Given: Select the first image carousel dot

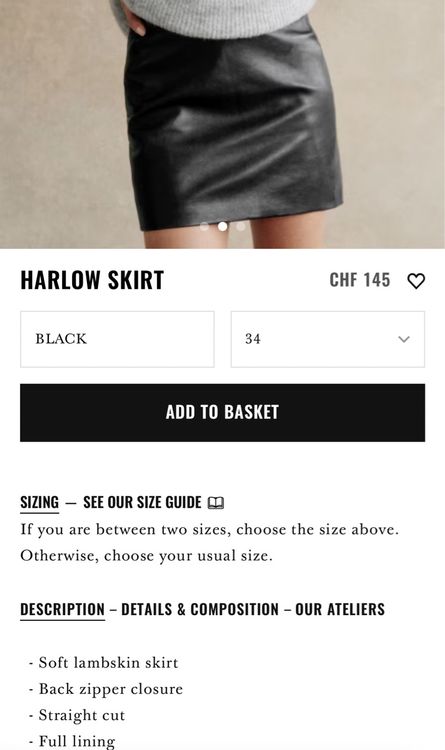Looking at the screenshot, I should (204, 226).
